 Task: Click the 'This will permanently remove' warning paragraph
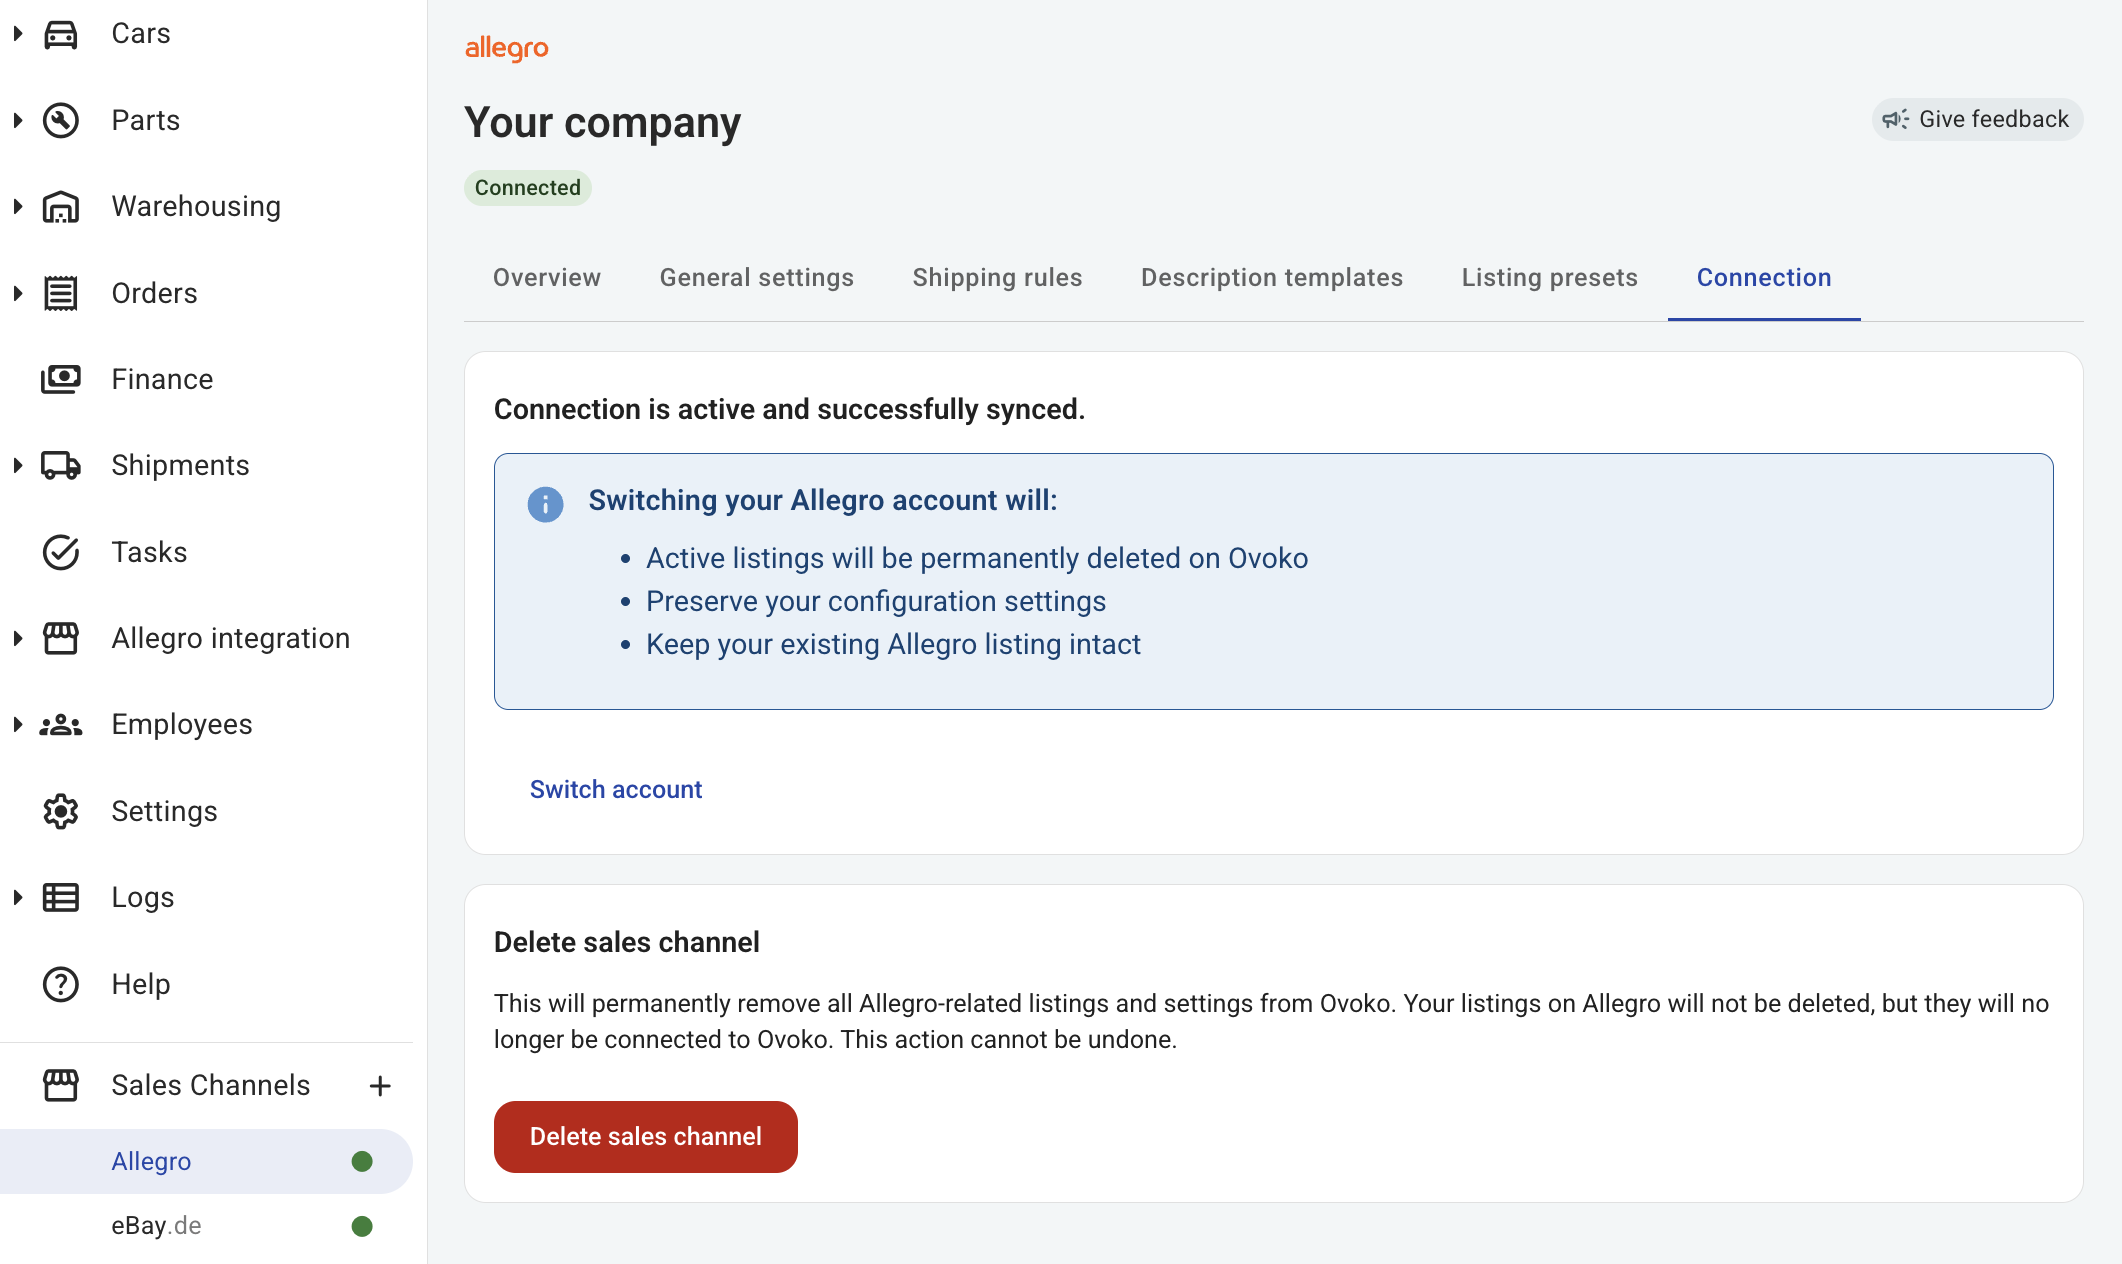pyautogui.click(x=1272, y=1021)
